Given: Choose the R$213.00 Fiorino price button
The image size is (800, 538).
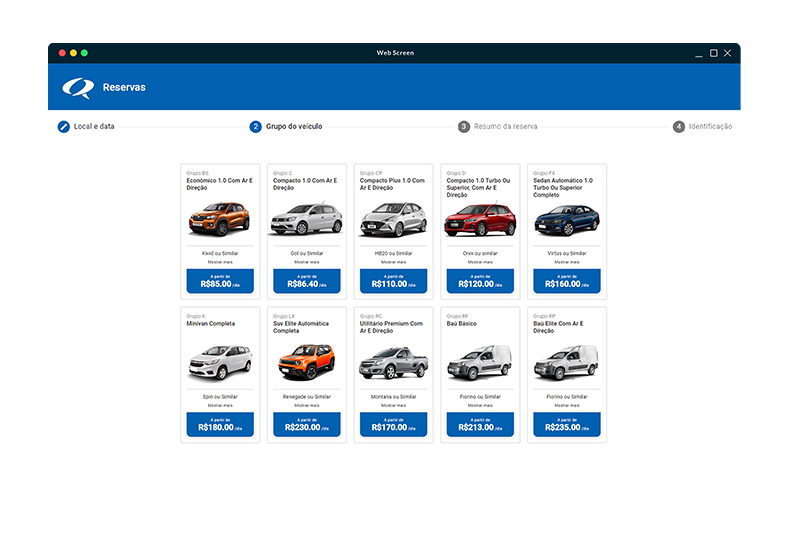Looking at the screenshot, I should pyautogui.click(x=480, y=425).
